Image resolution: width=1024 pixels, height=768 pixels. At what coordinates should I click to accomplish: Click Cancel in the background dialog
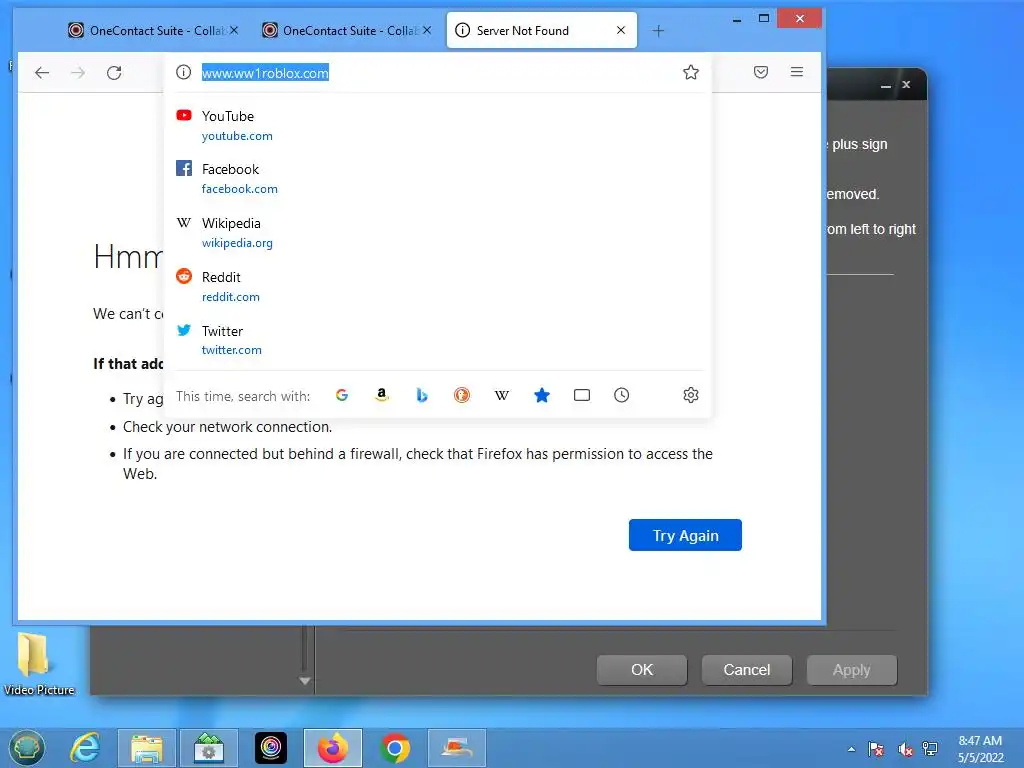click(x=746, y=669)
